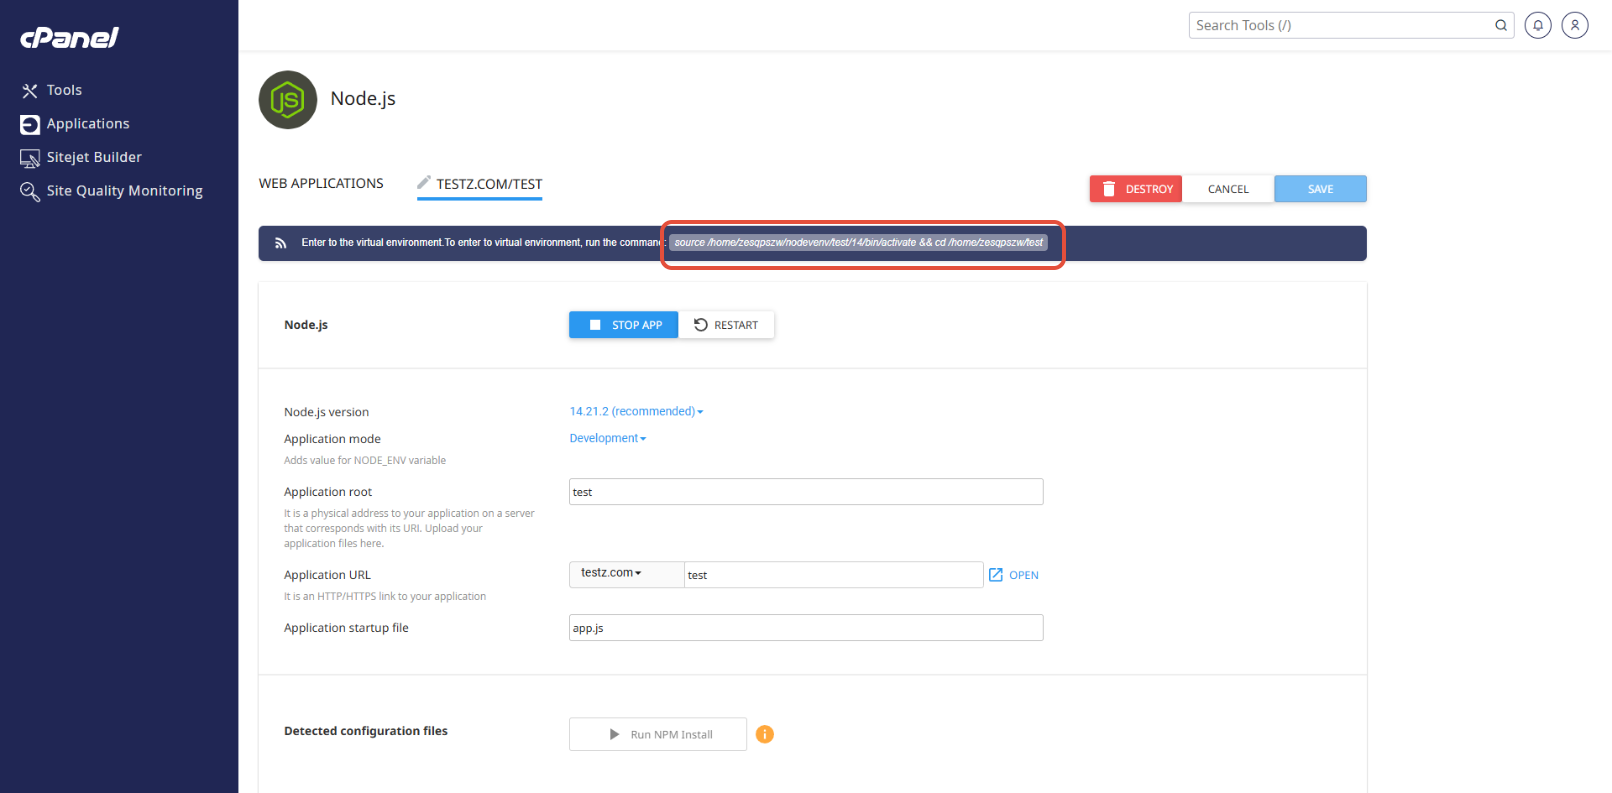Click the Node.js logo icon
Screen dimensions: 1612x793
coord(288,100)
